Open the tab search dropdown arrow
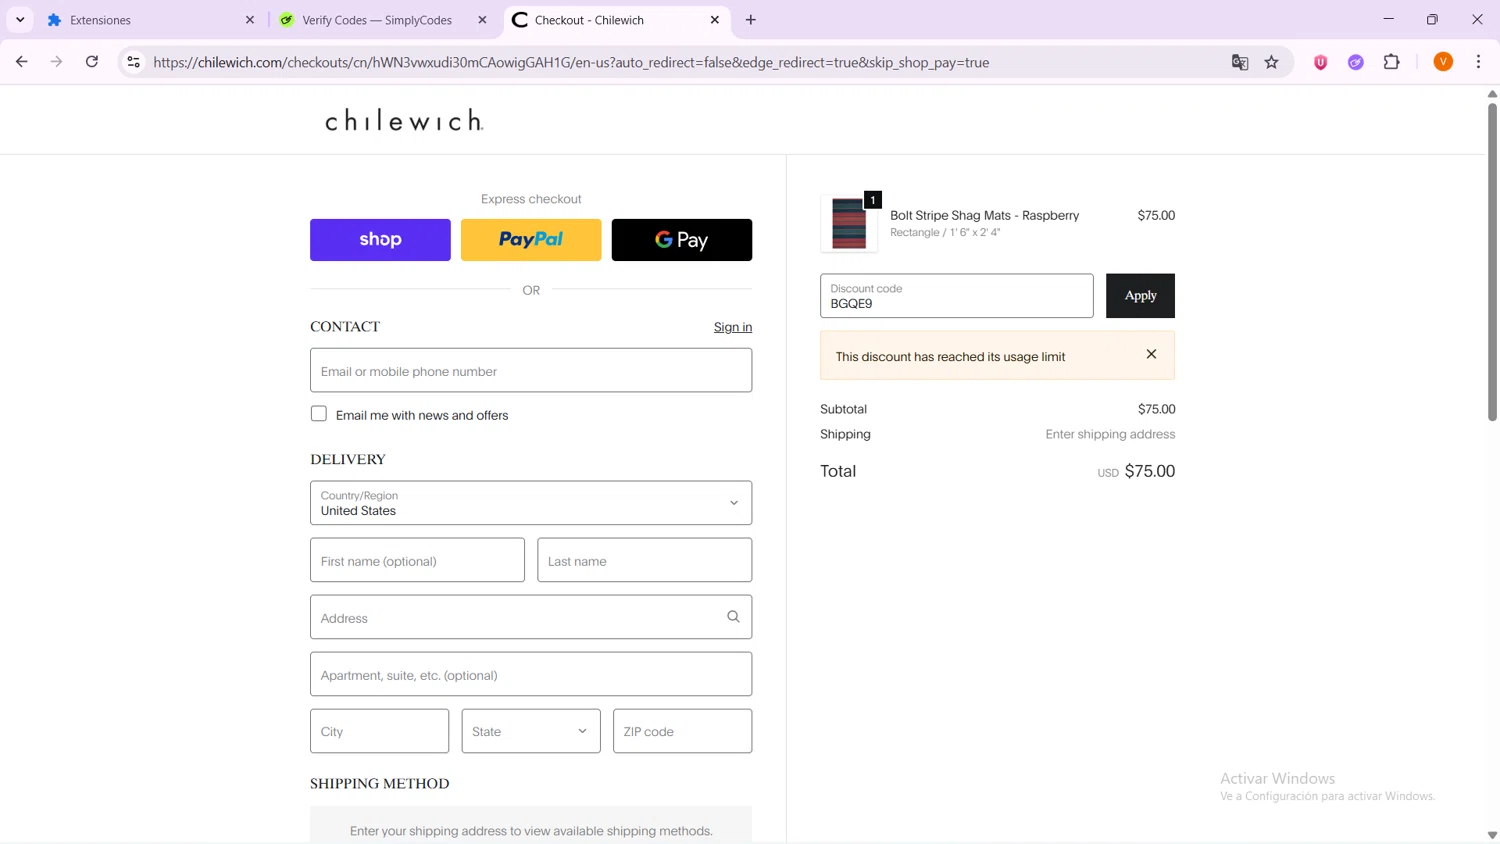1500x844 pixels. pos(20,20)
